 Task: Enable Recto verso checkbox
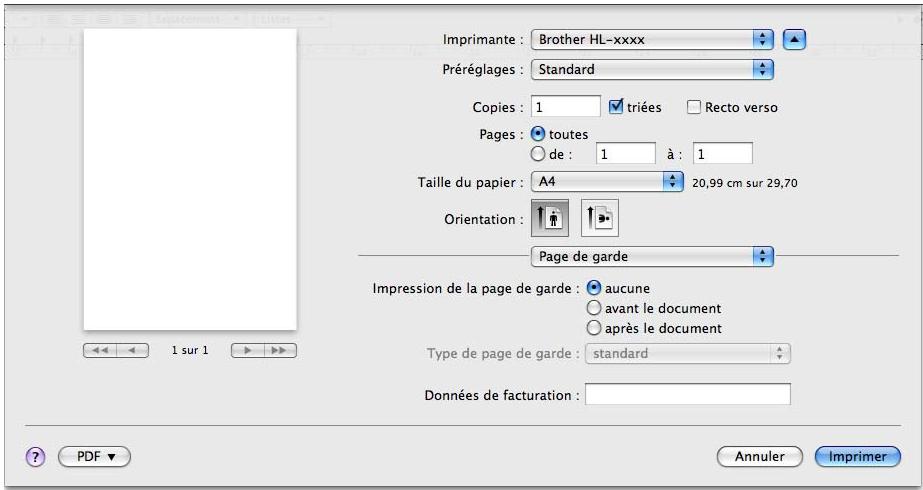click(694, 107)
